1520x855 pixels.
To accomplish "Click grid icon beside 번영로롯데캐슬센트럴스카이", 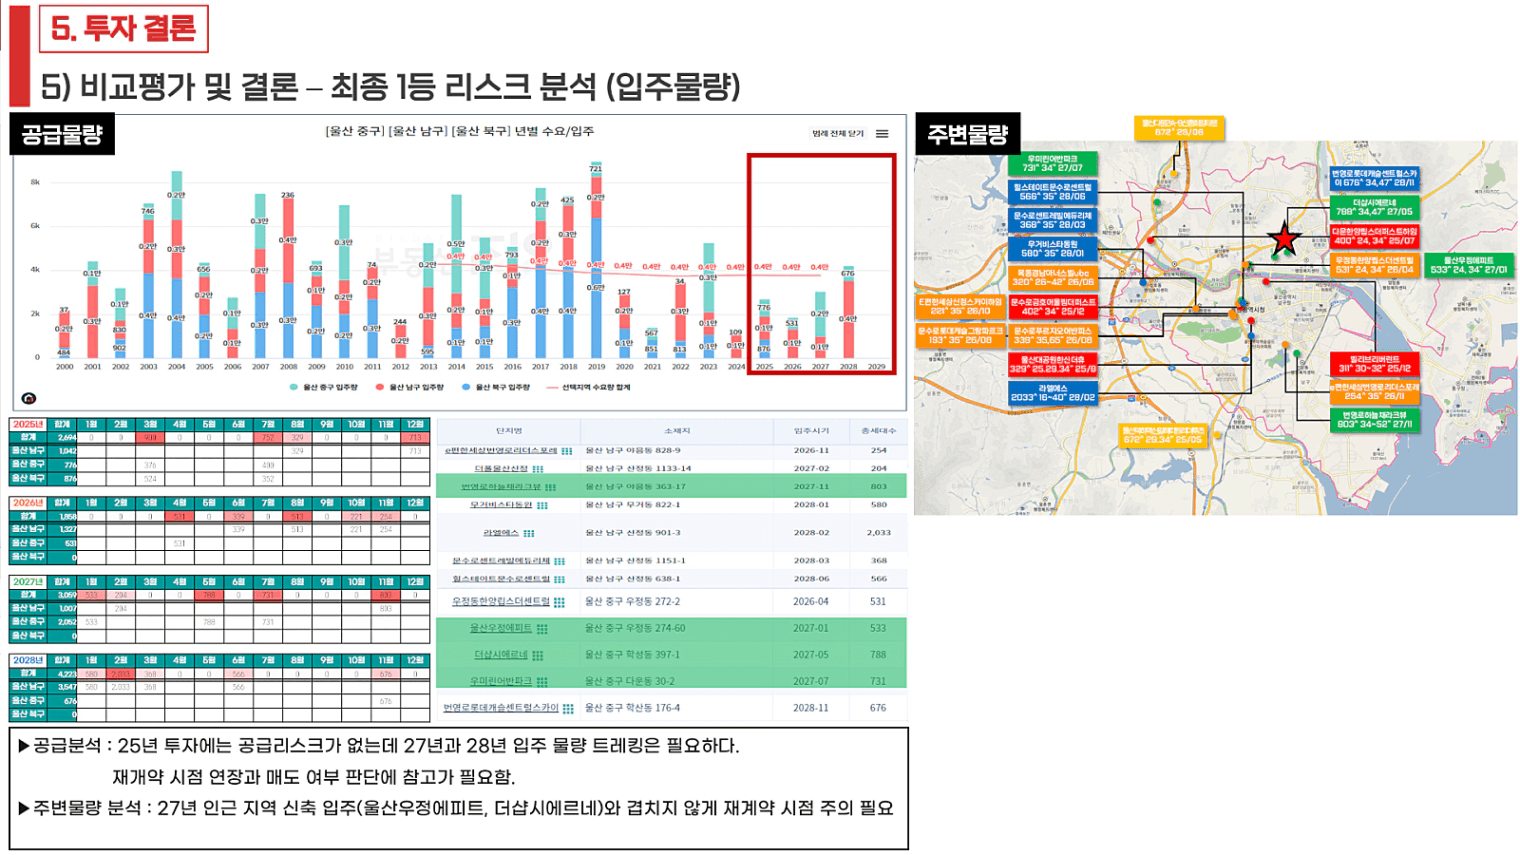I will tap(568, 708).
